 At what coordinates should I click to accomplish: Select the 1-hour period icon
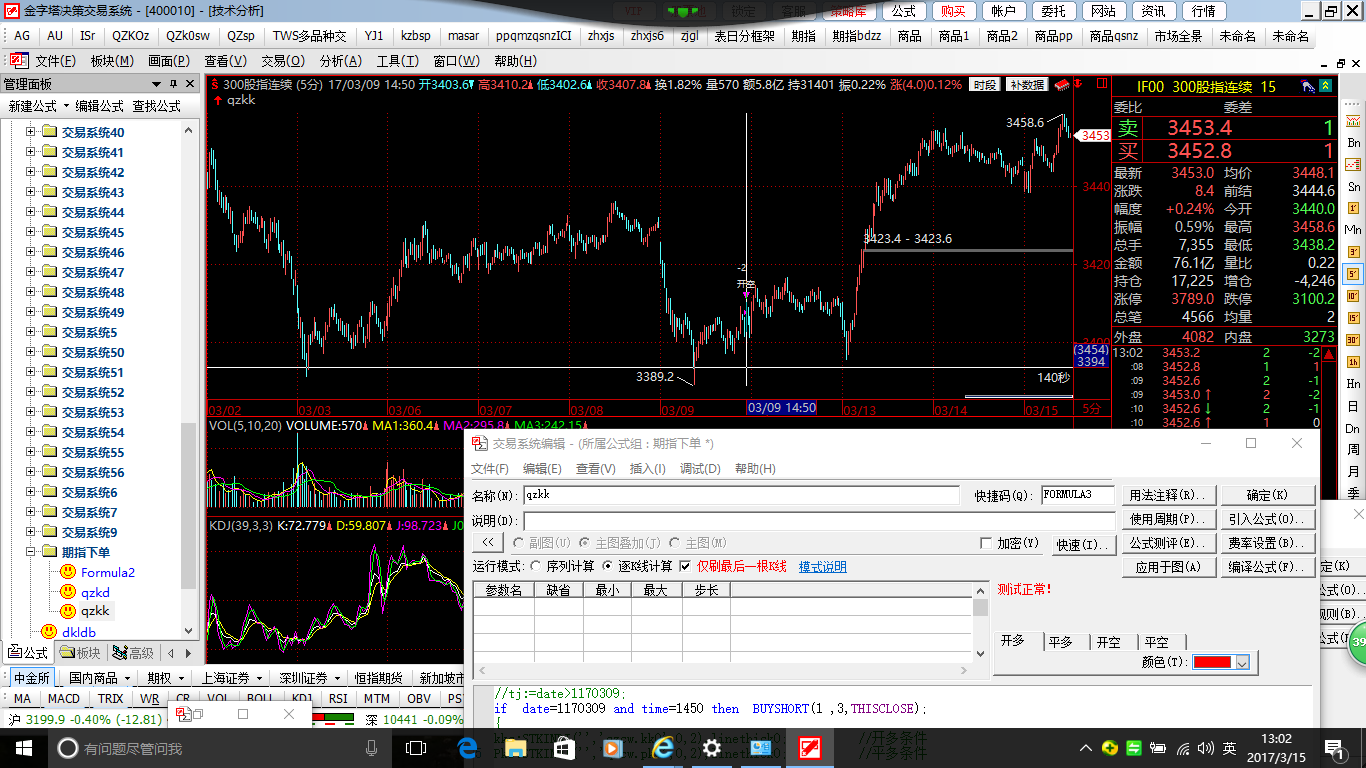point(1353,361)
